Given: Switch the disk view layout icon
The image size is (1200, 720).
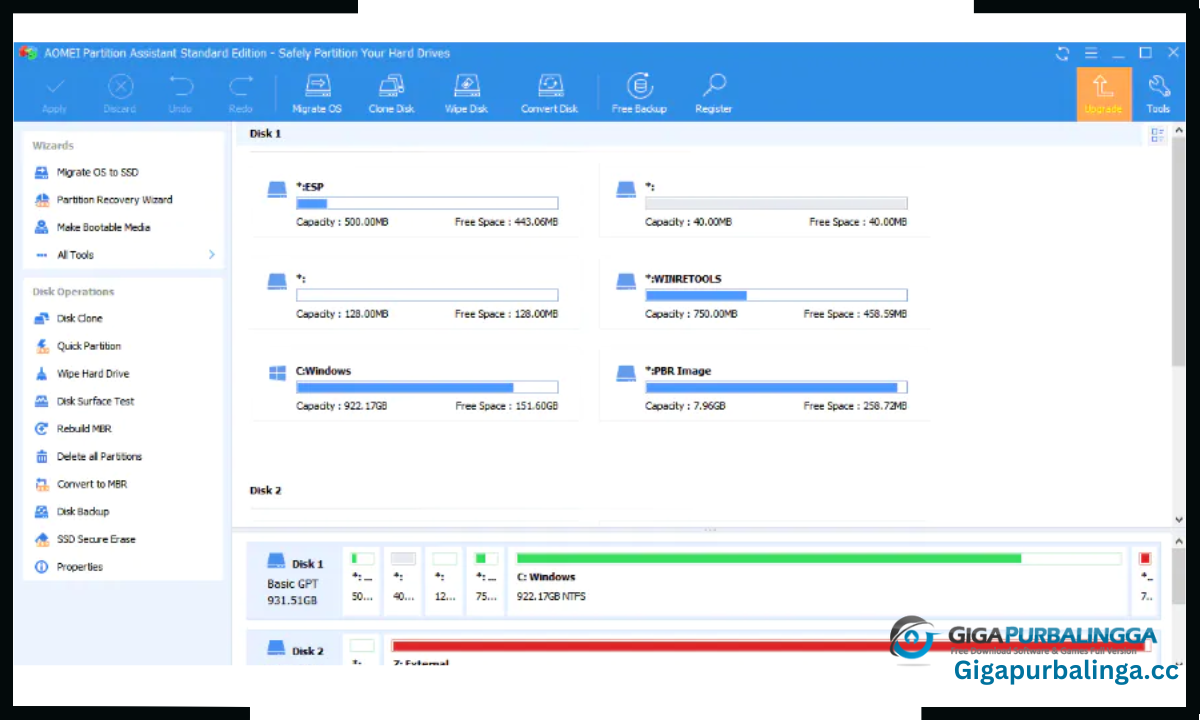Looking at the screenshot, I should 1158,135.
